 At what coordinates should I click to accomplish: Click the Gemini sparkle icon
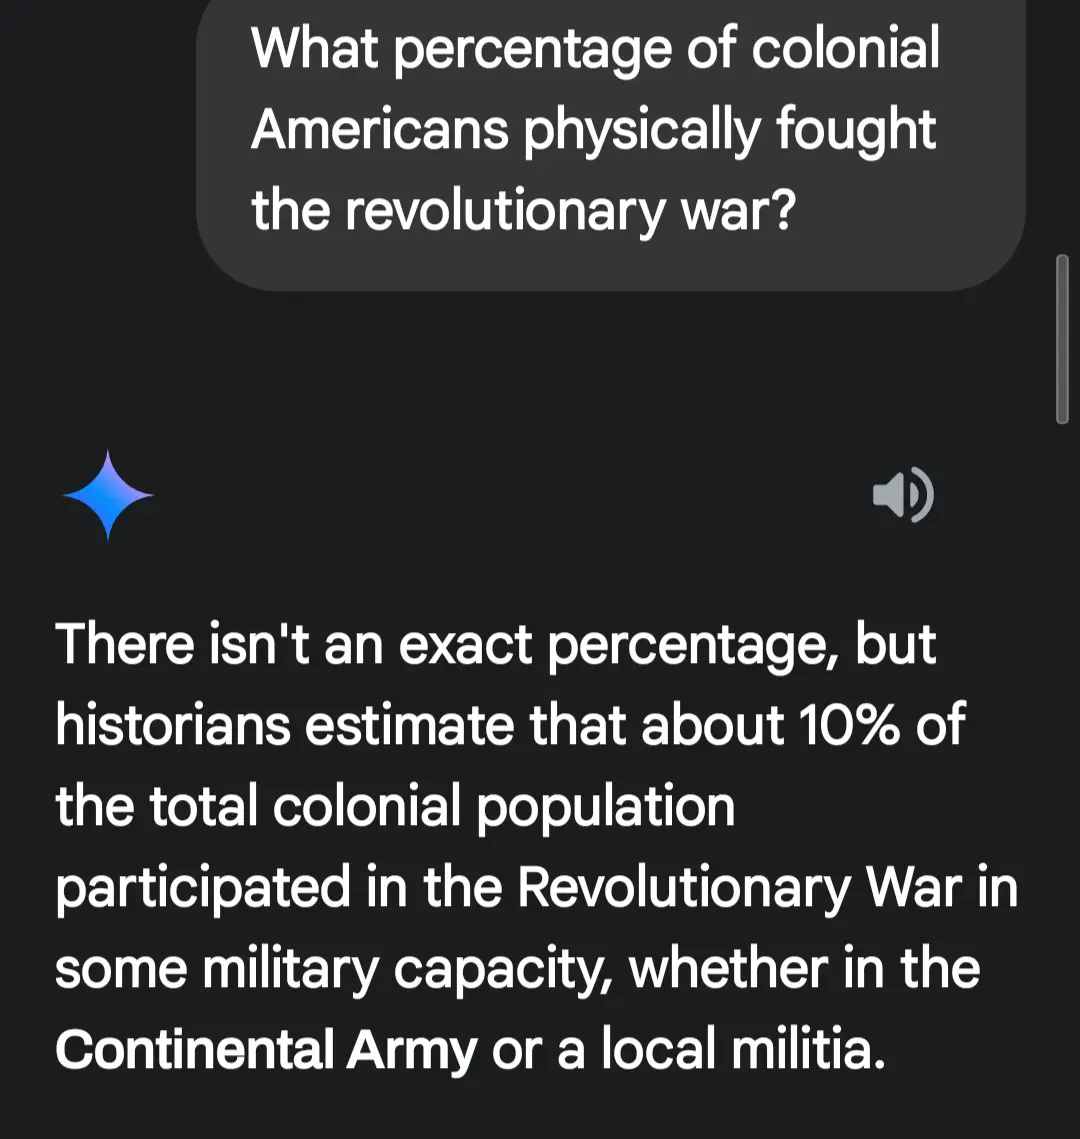point(108,495)
